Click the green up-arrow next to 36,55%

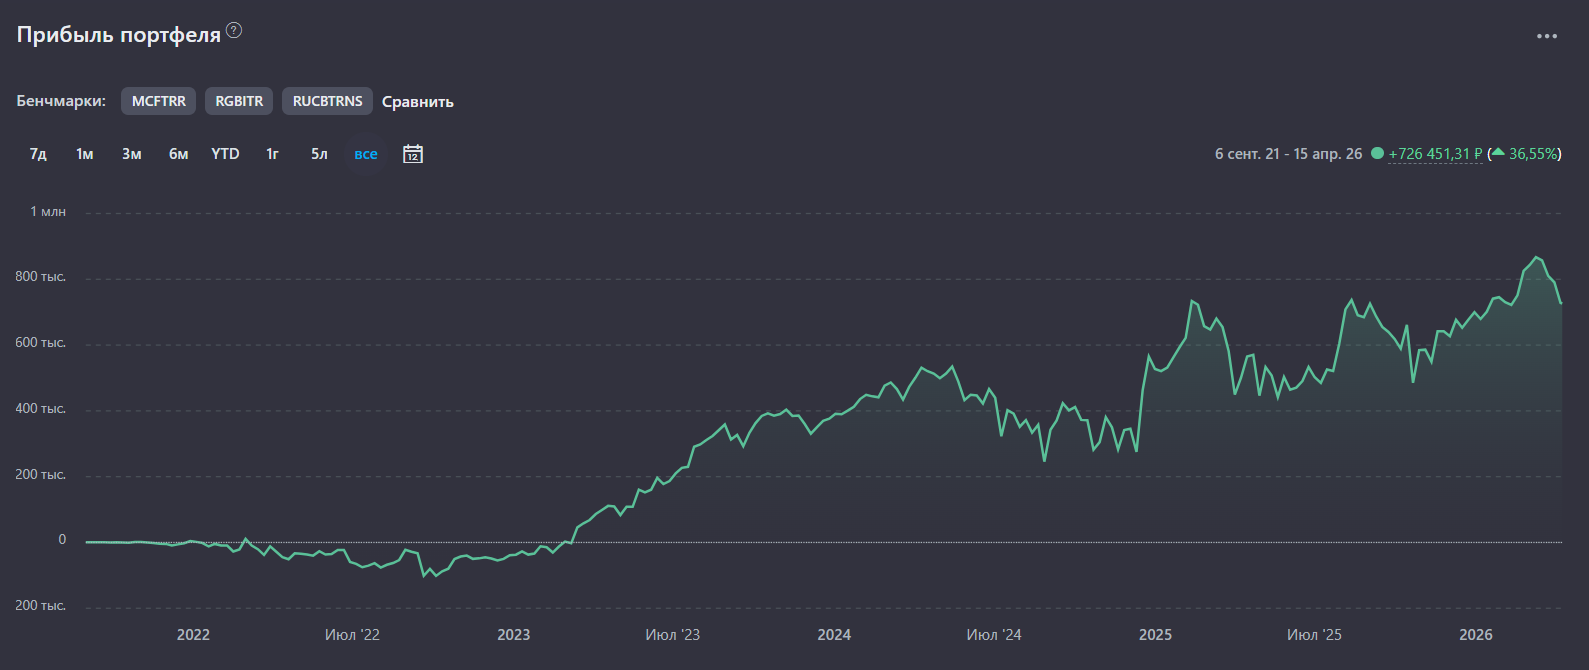[x=1498, y=153]
